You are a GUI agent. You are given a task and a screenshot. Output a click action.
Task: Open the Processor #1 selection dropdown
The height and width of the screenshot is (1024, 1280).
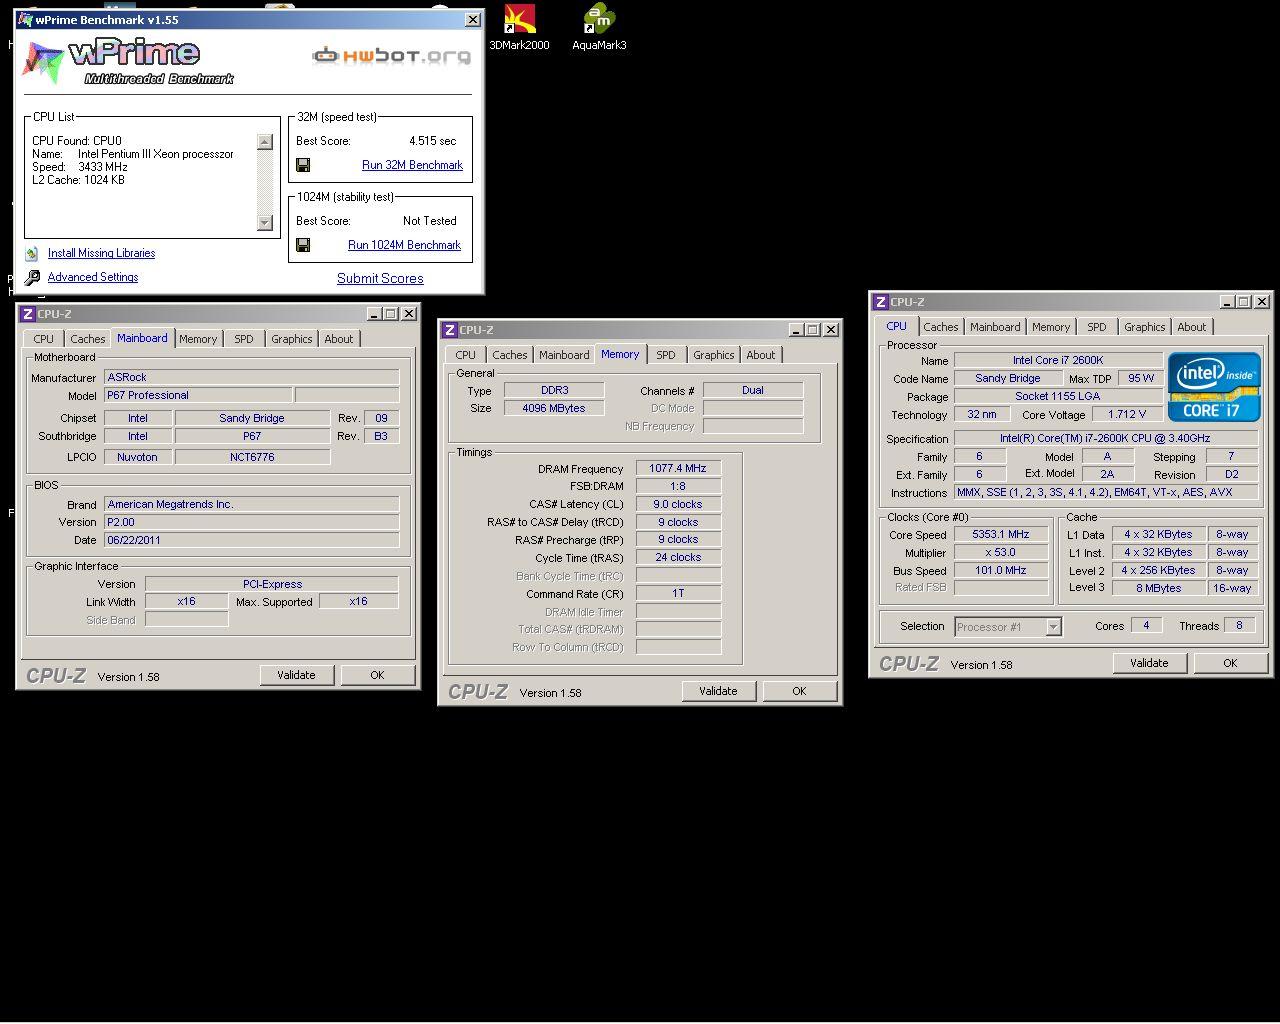tap(1053, 627)
